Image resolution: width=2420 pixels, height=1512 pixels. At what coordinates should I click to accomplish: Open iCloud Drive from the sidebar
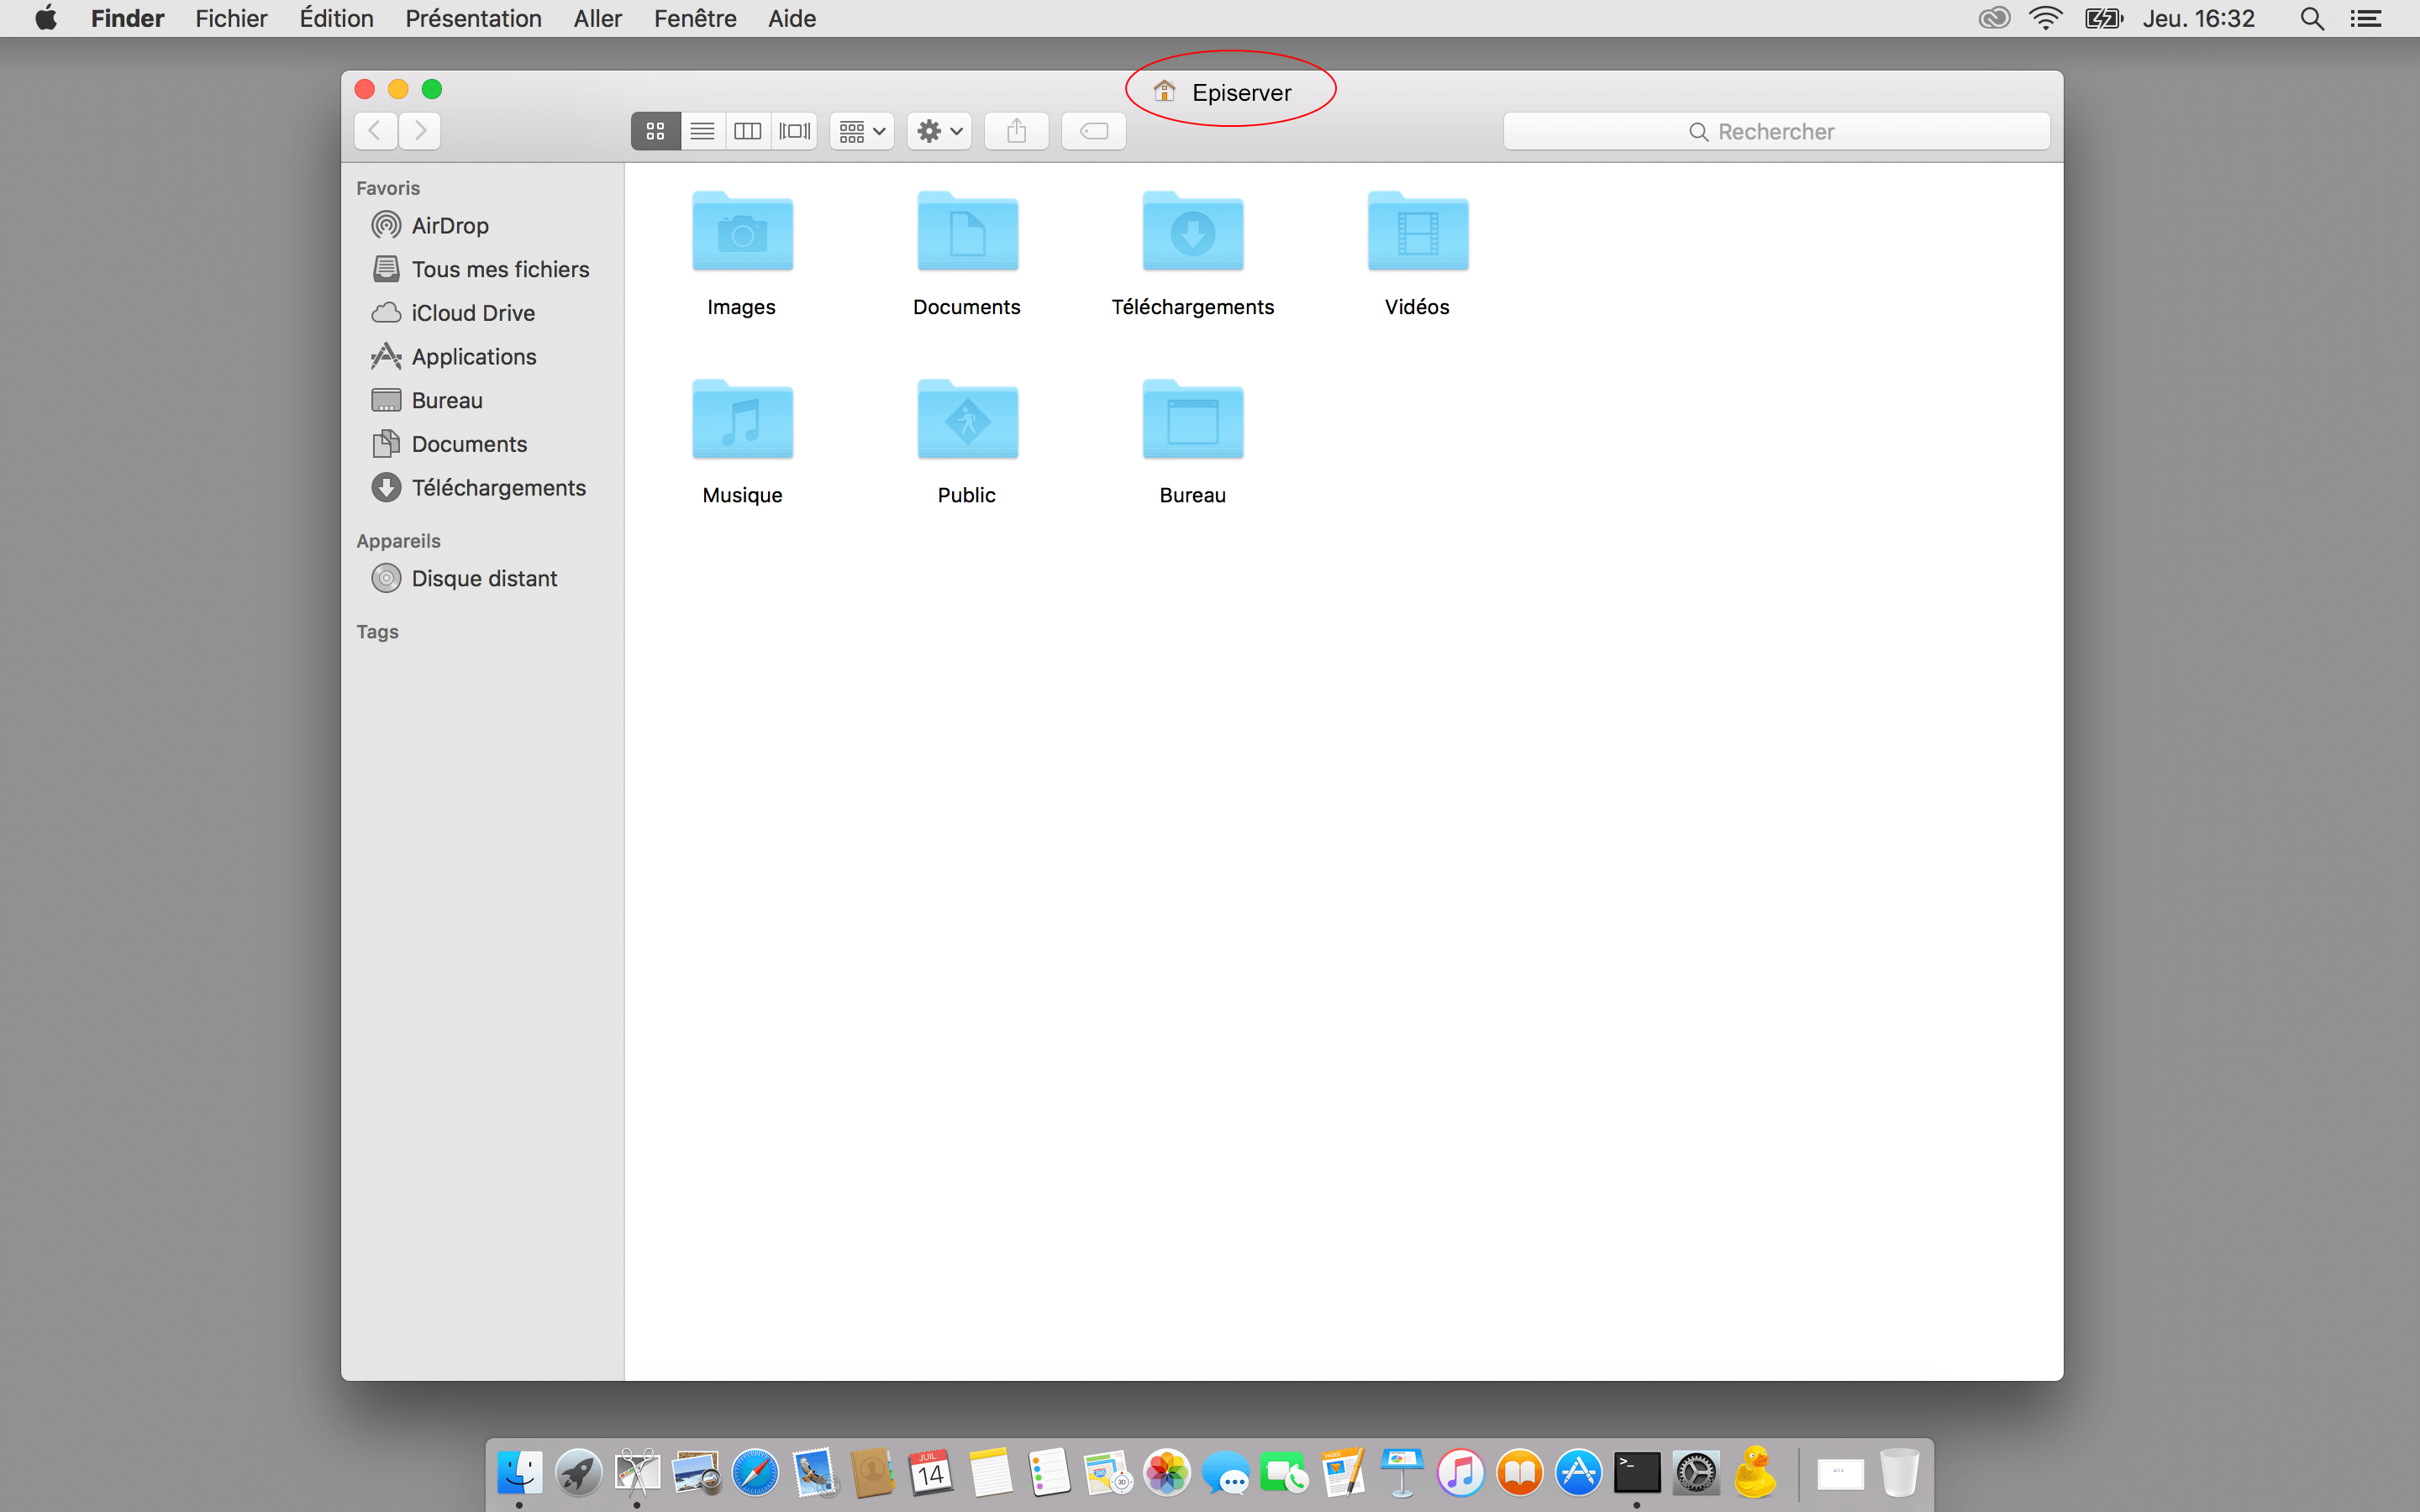[x=453, y=313]
